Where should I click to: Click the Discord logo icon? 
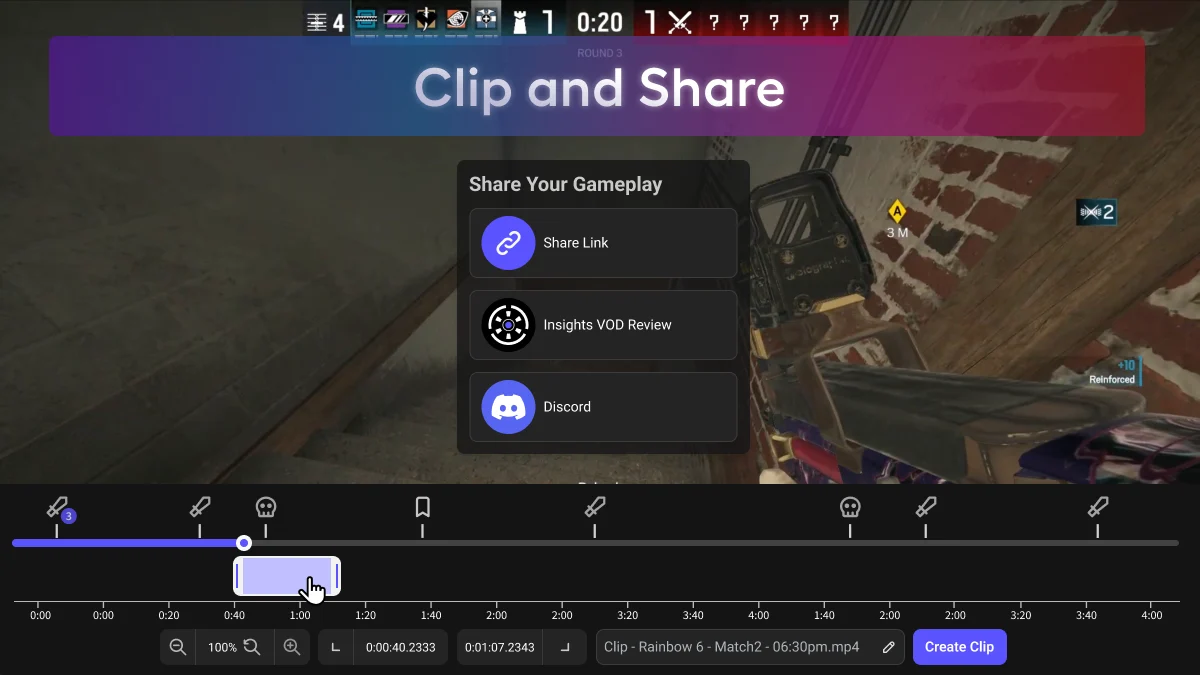(x=508, y=407)
